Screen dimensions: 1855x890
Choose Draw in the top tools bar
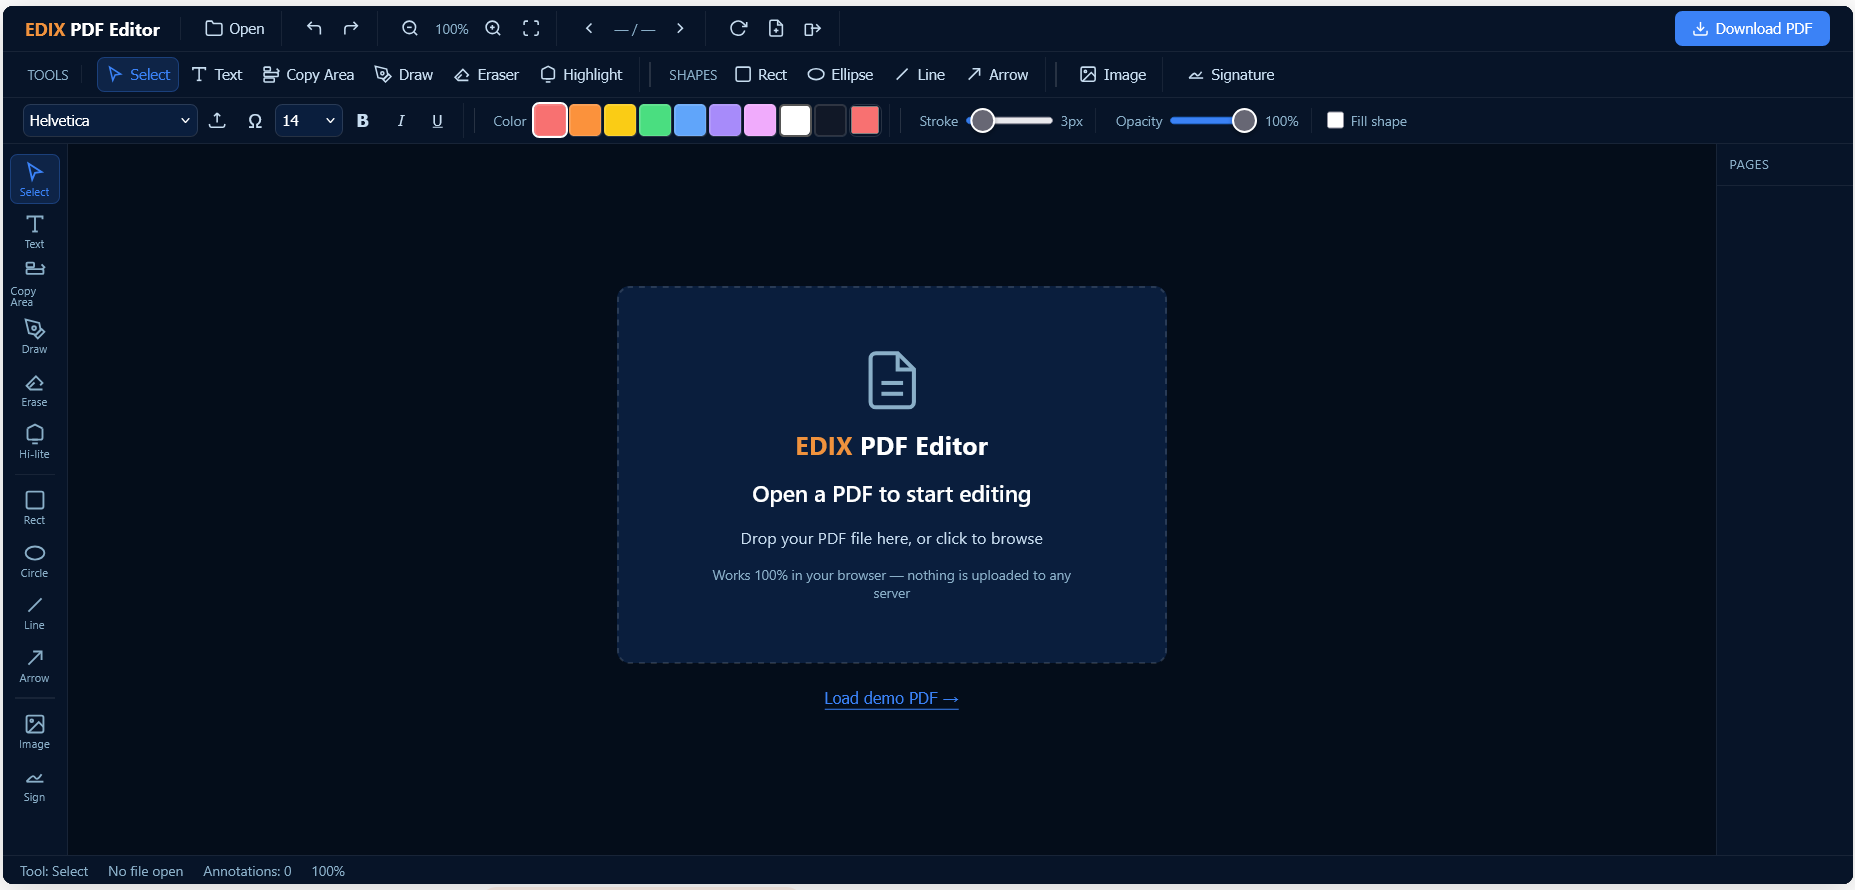click(404, 75)
